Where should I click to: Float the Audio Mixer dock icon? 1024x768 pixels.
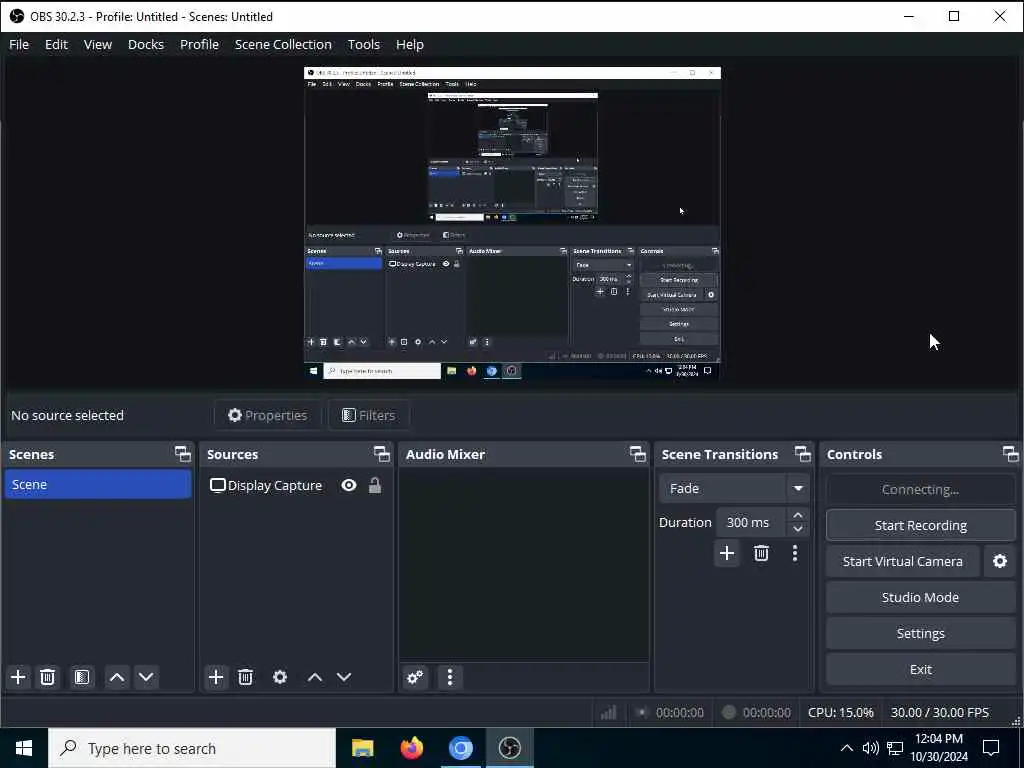coord(637,454)
